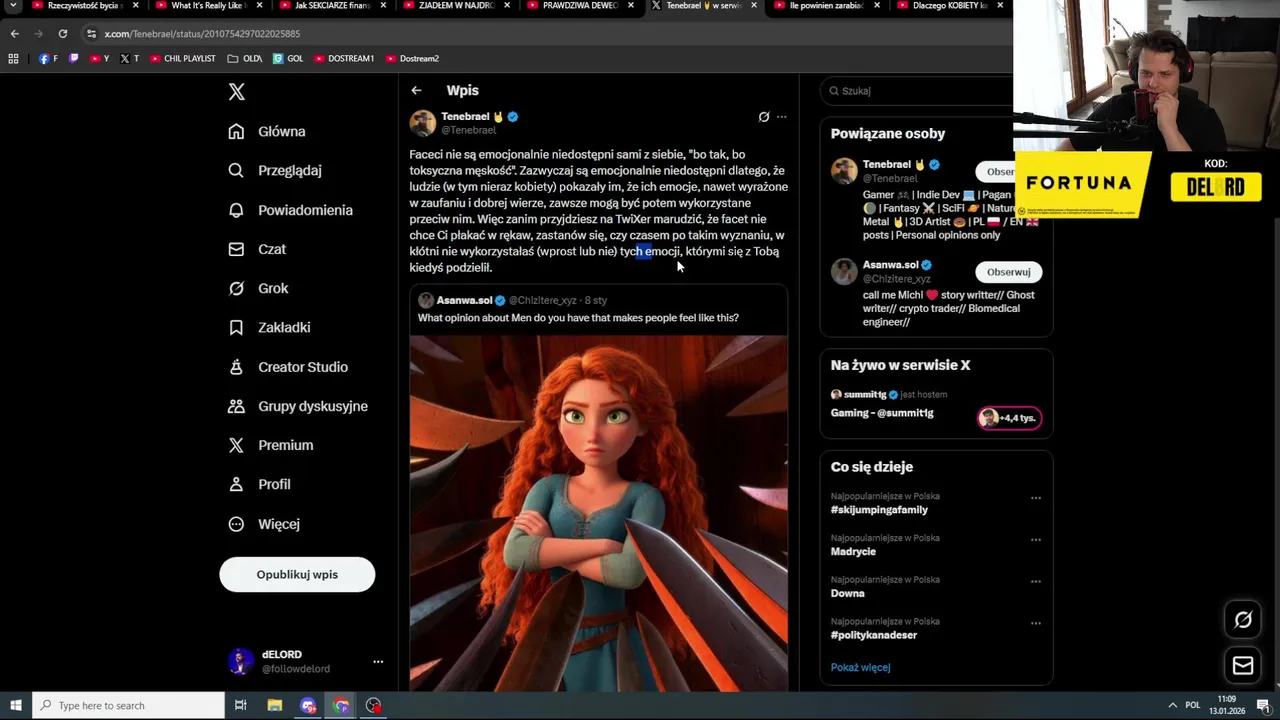Viewport: 1280px width, 720px height.
Task: Open Powiadomienia notifications
Action: tap(290, 210)
